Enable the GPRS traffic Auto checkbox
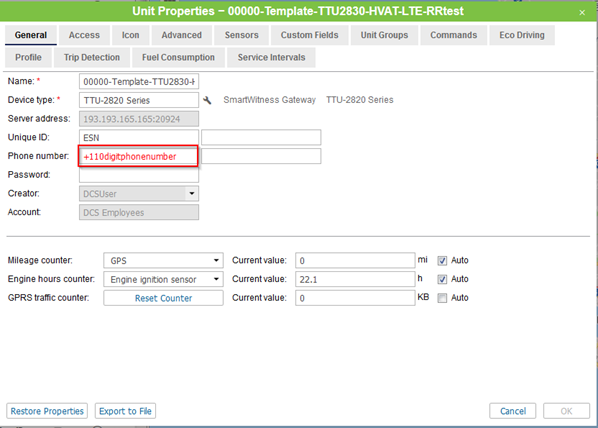Screen dimensions: 598x428 442,298
